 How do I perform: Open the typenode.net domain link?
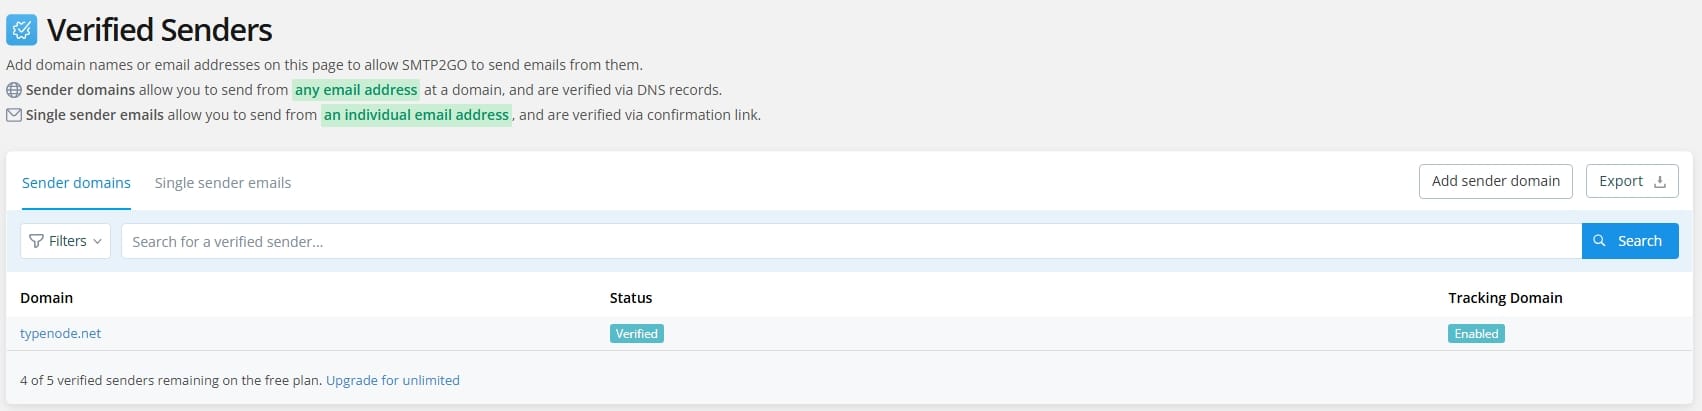[x=61, y=334]
